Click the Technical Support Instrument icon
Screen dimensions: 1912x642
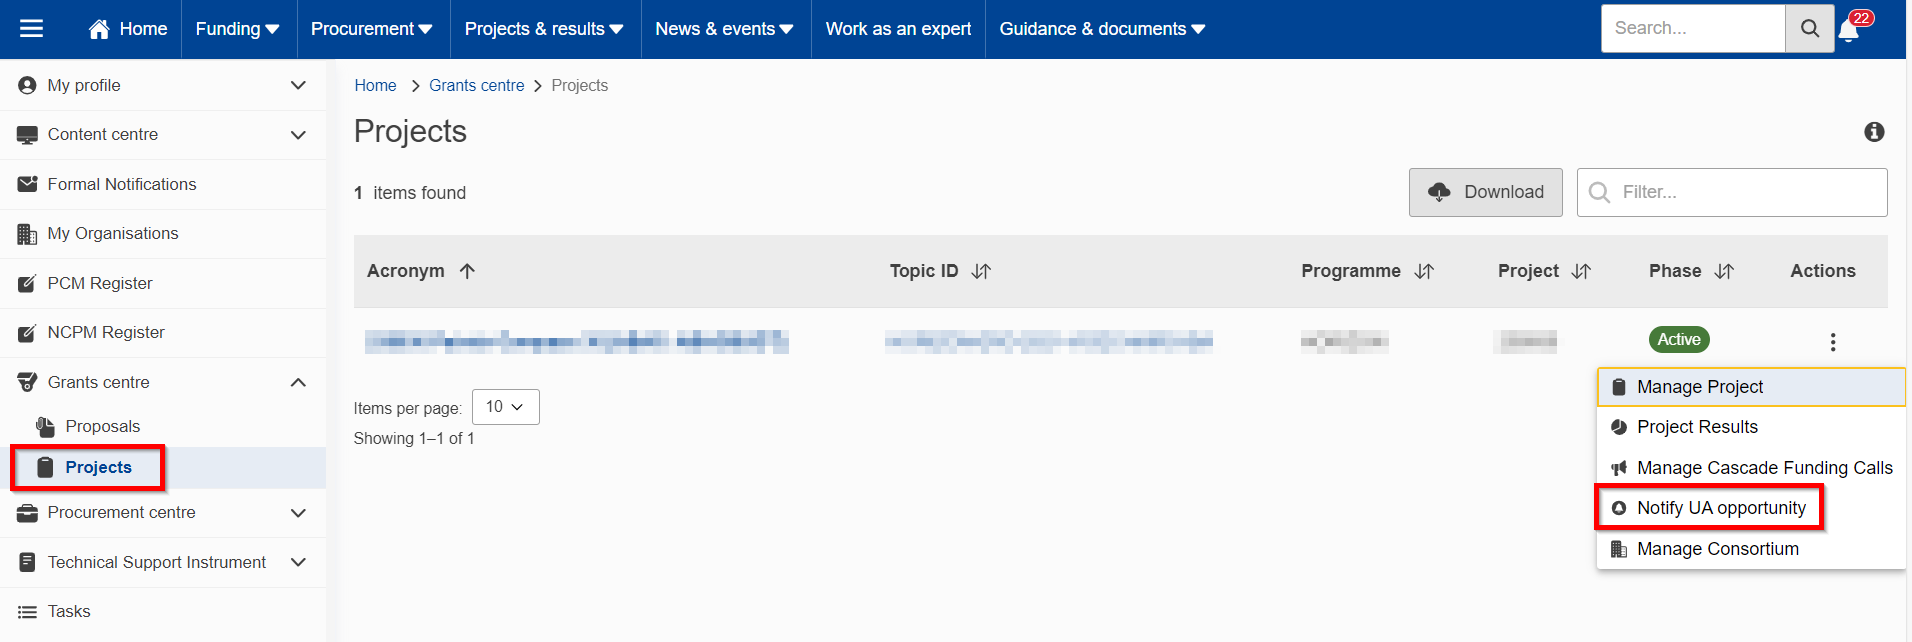tap(27, 562)
